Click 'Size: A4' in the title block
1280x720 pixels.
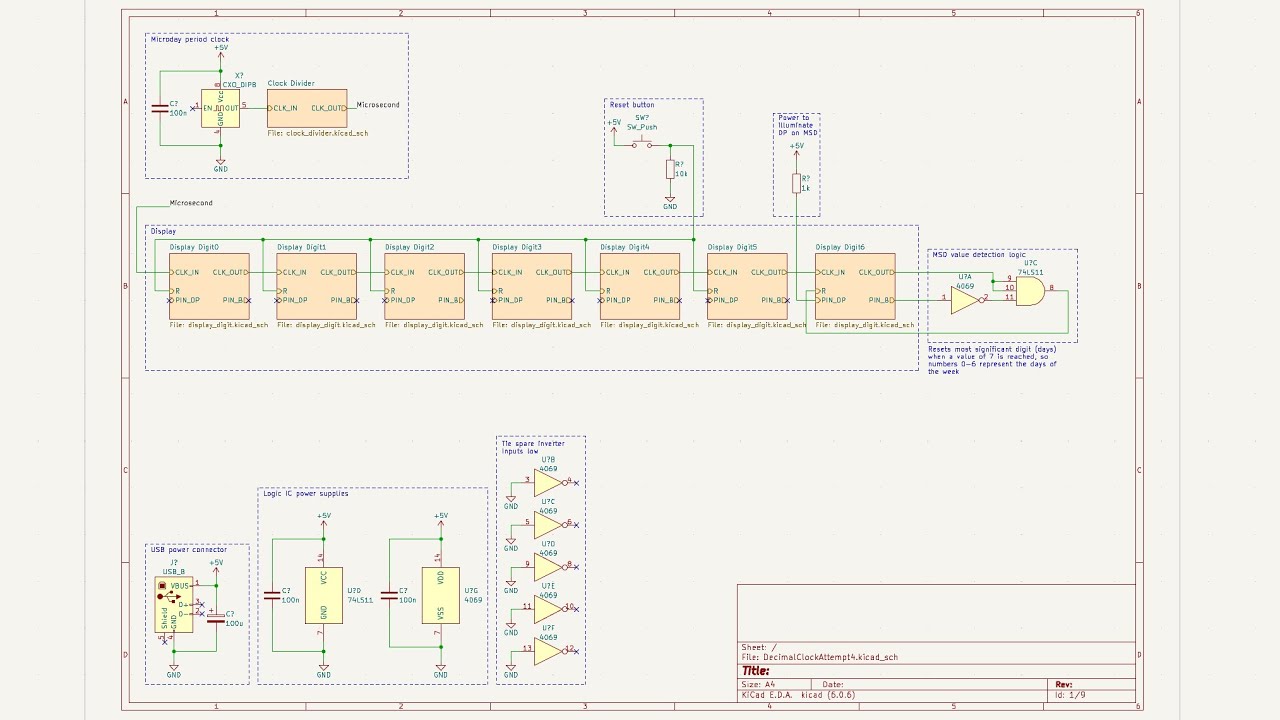point(758,684)
